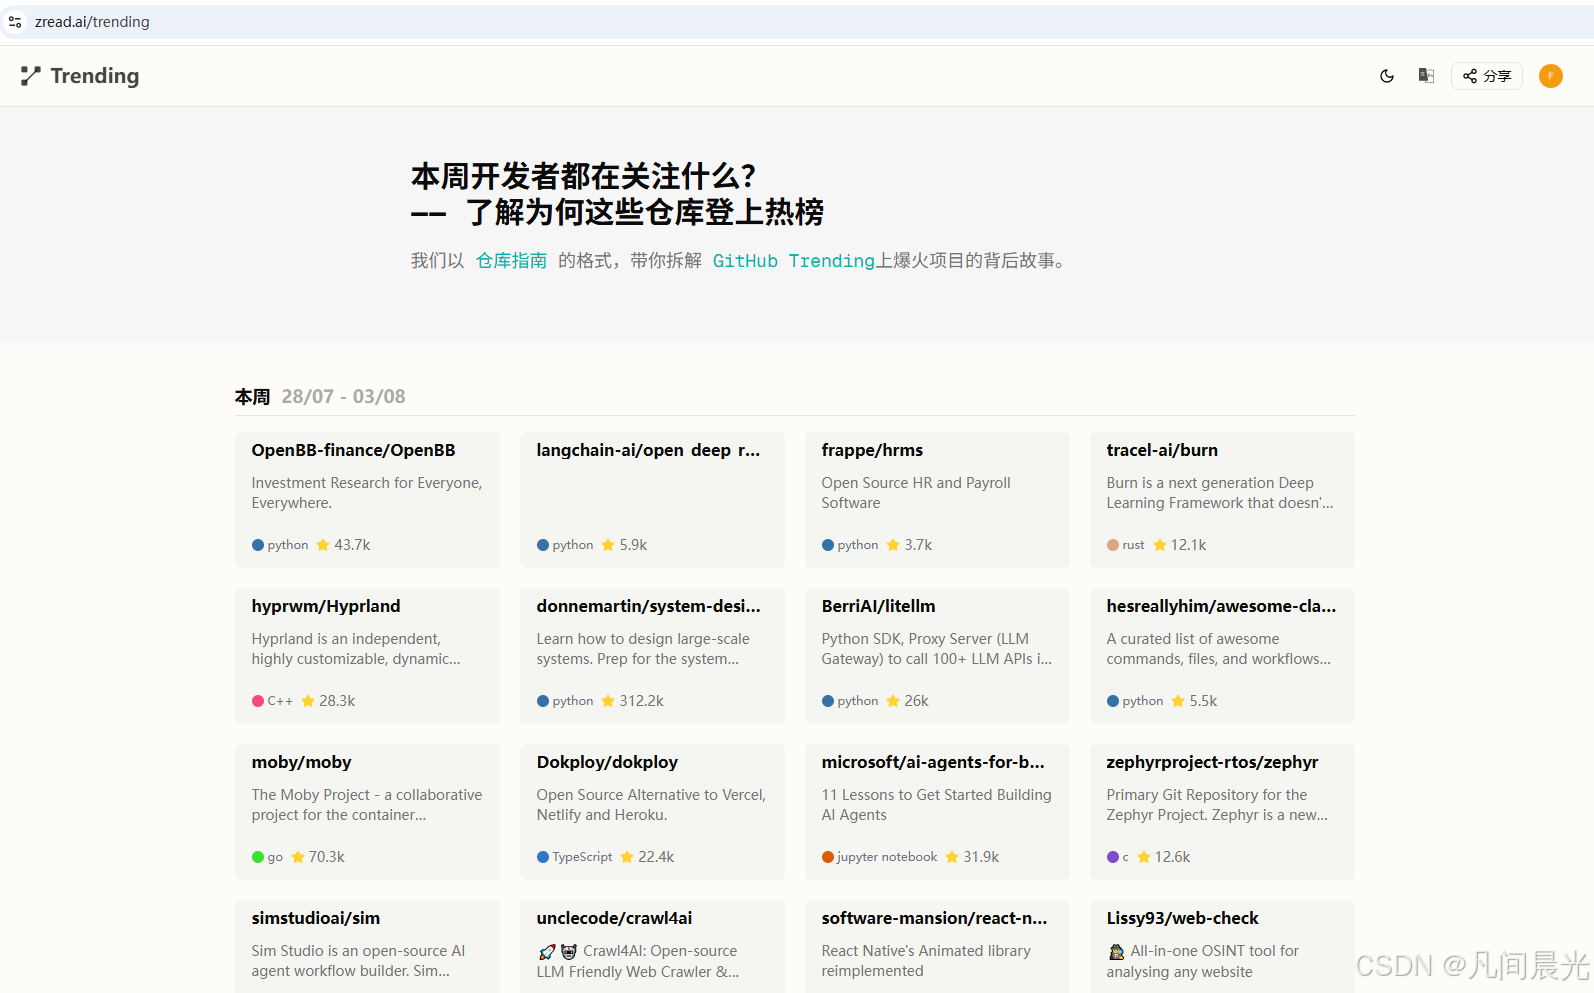Click the rocket emoji on crawl4ai card
This screenshot has height=993, width=1594.
pyautogui.click(x=546, y=952)
